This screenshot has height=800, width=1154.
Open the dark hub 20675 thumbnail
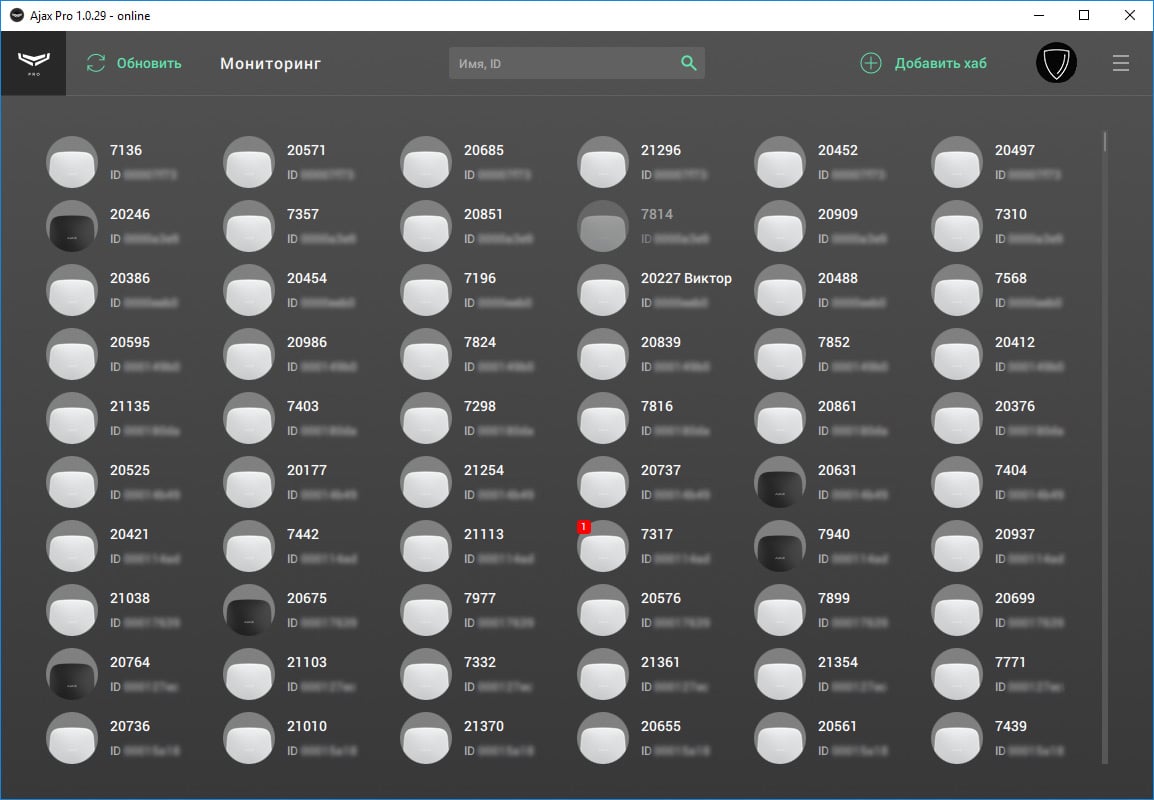(248, 610)
